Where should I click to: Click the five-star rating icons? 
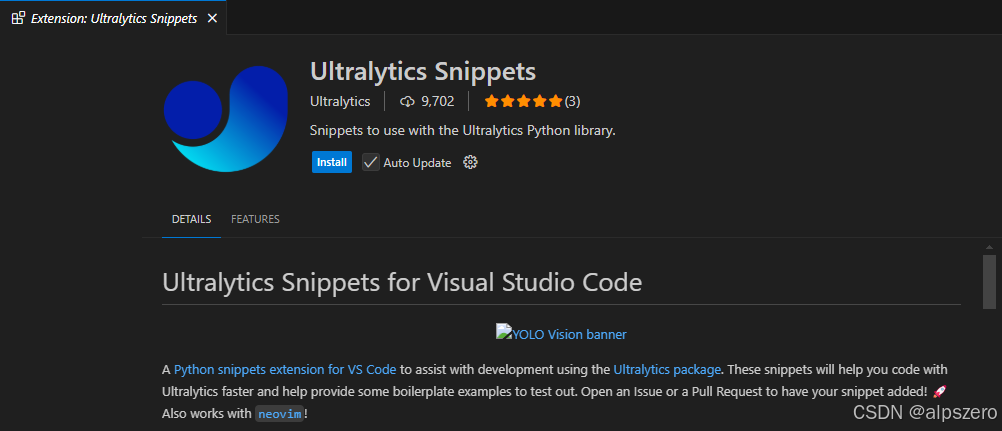point(523,101)
